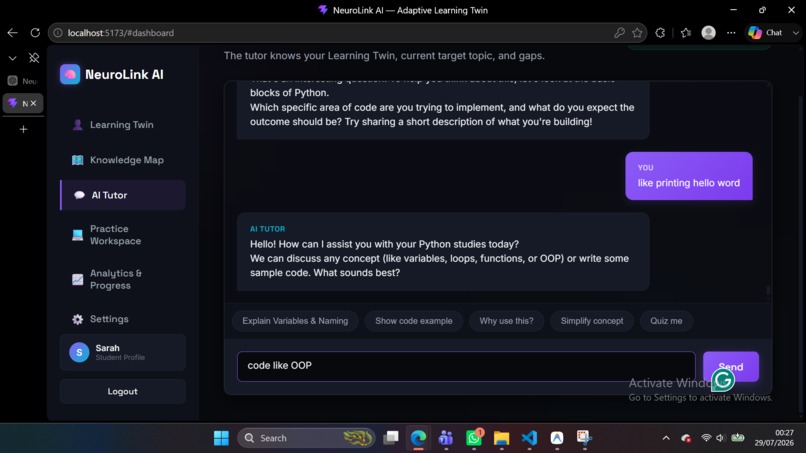
Task: Go to Practice Workspace
Action: coord(122,234)
